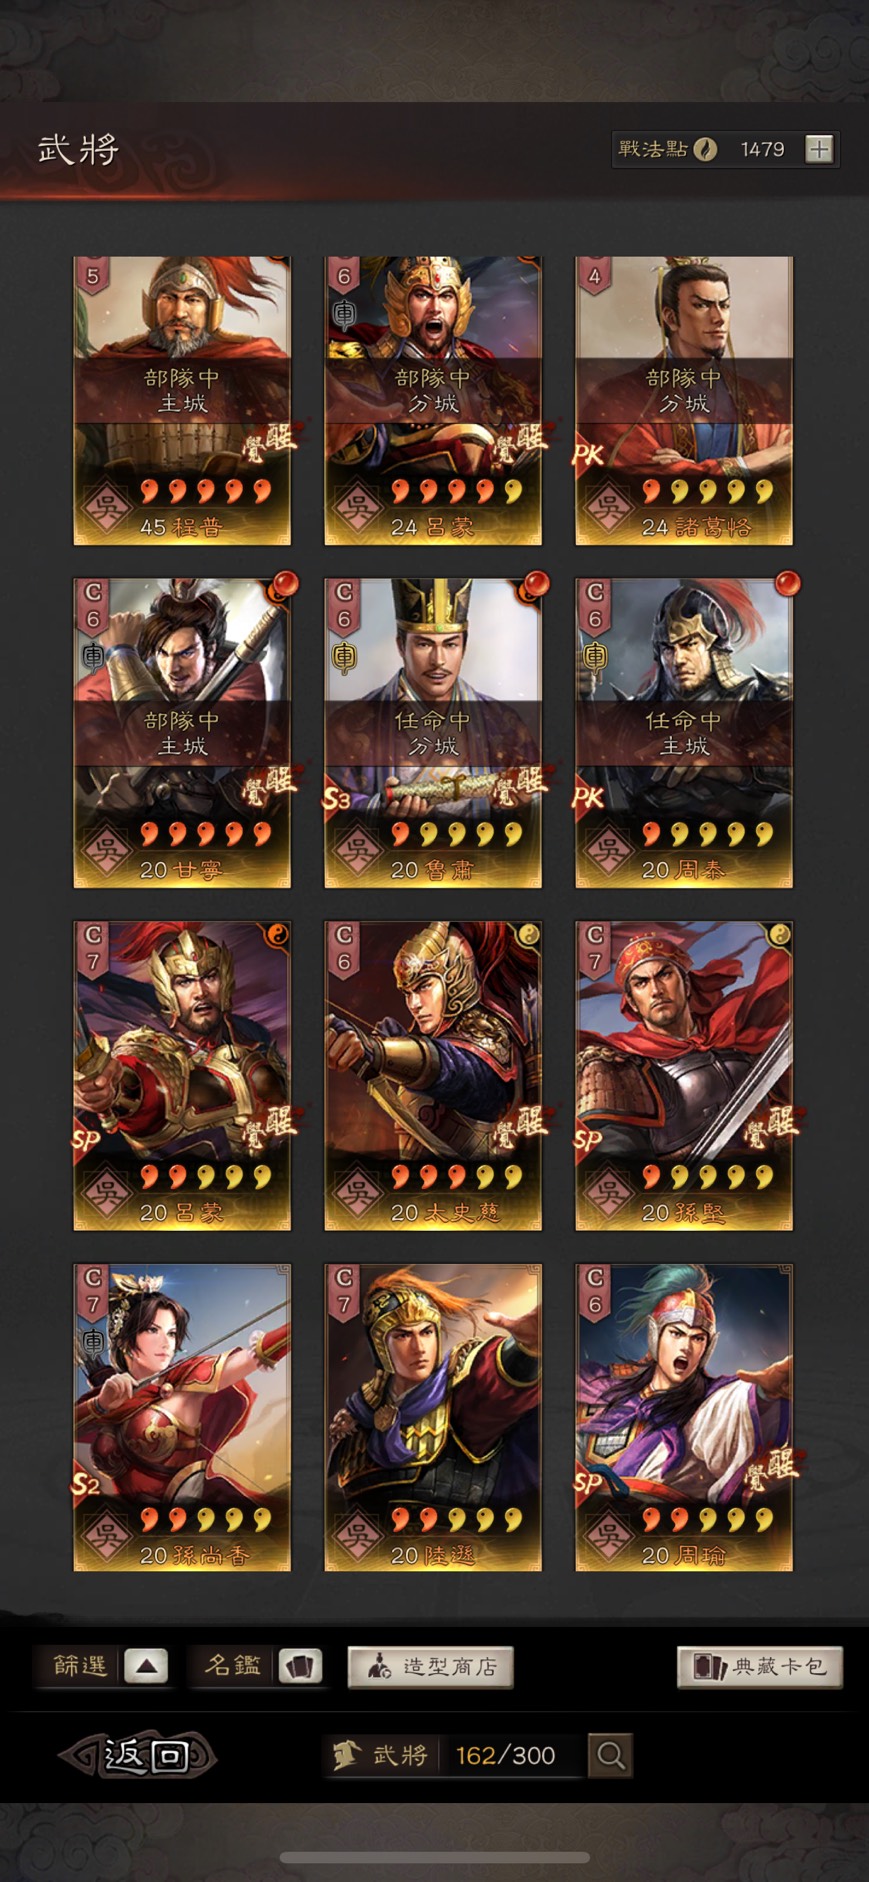
Task: Tap the red notification orb on 甘寧 card
Action: tap(285, 584)
